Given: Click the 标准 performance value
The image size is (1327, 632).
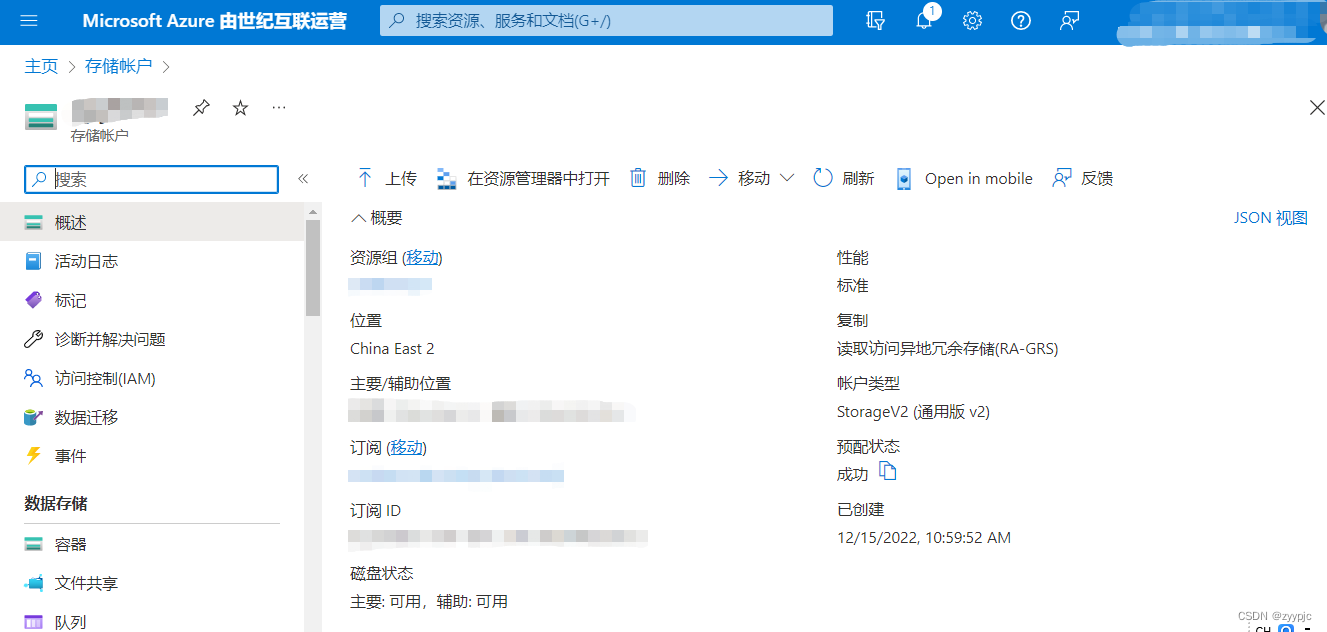Looking at the screenshot, I should (x=853, y=285).
